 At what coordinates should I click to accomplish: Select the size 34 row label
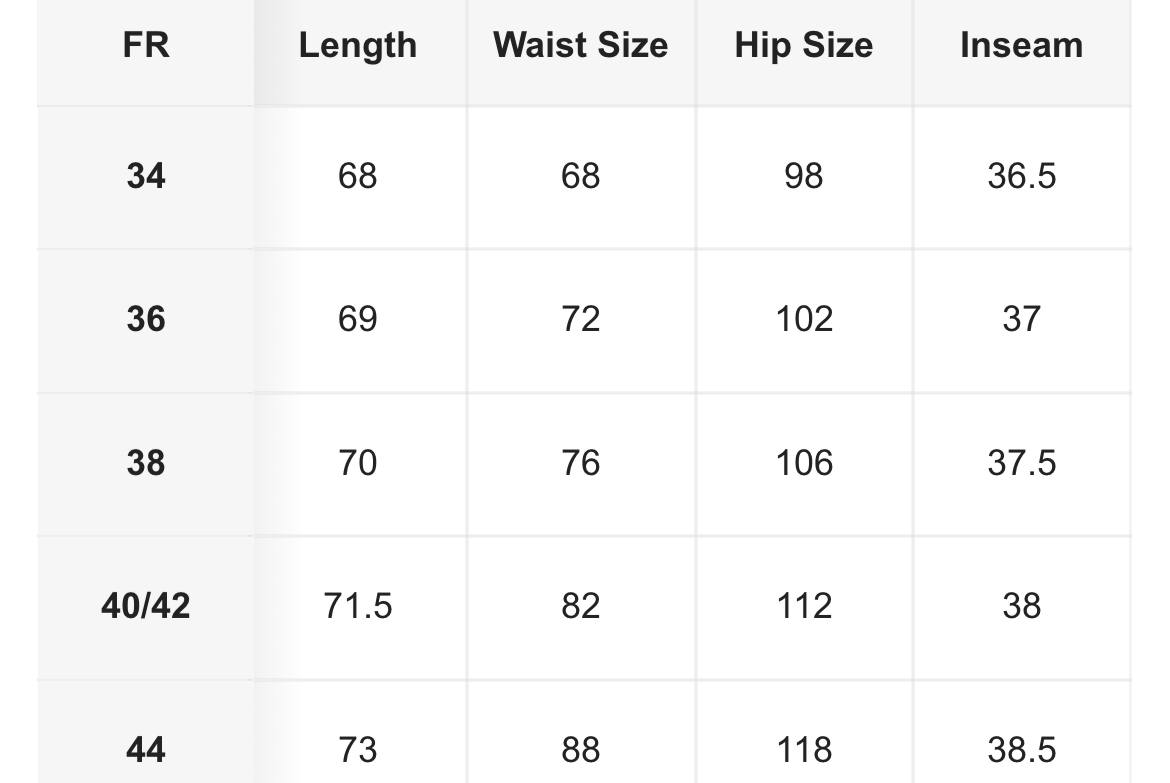pos(146,177)
